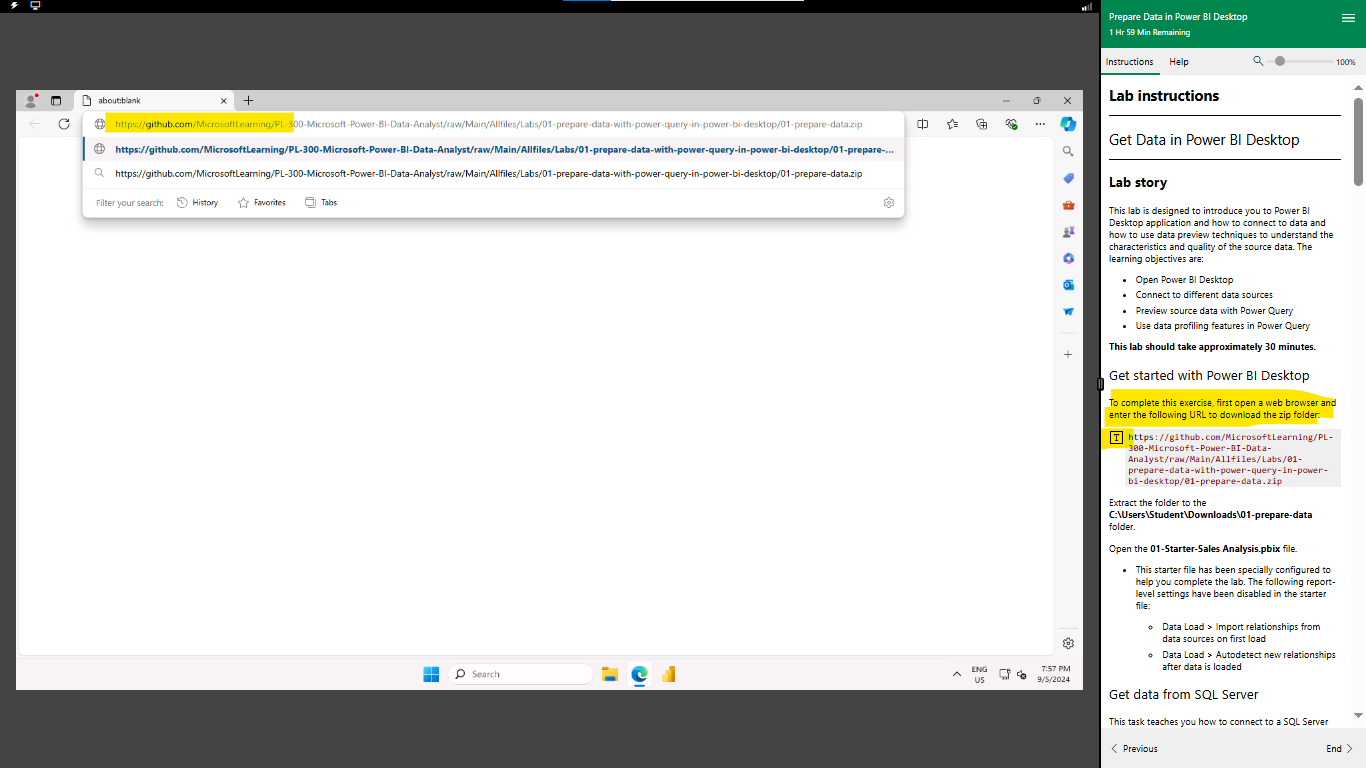Select the about:blank tab
This screenshot has height=768, width=1366.
[x=154, y=101]
